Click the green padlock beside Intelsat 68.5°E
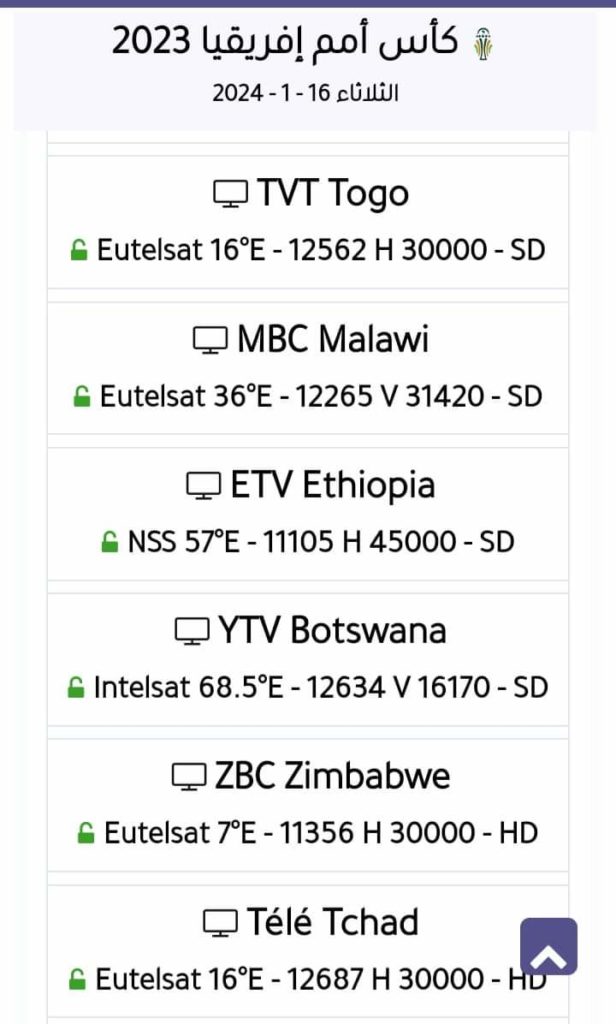 click(75, 688)
